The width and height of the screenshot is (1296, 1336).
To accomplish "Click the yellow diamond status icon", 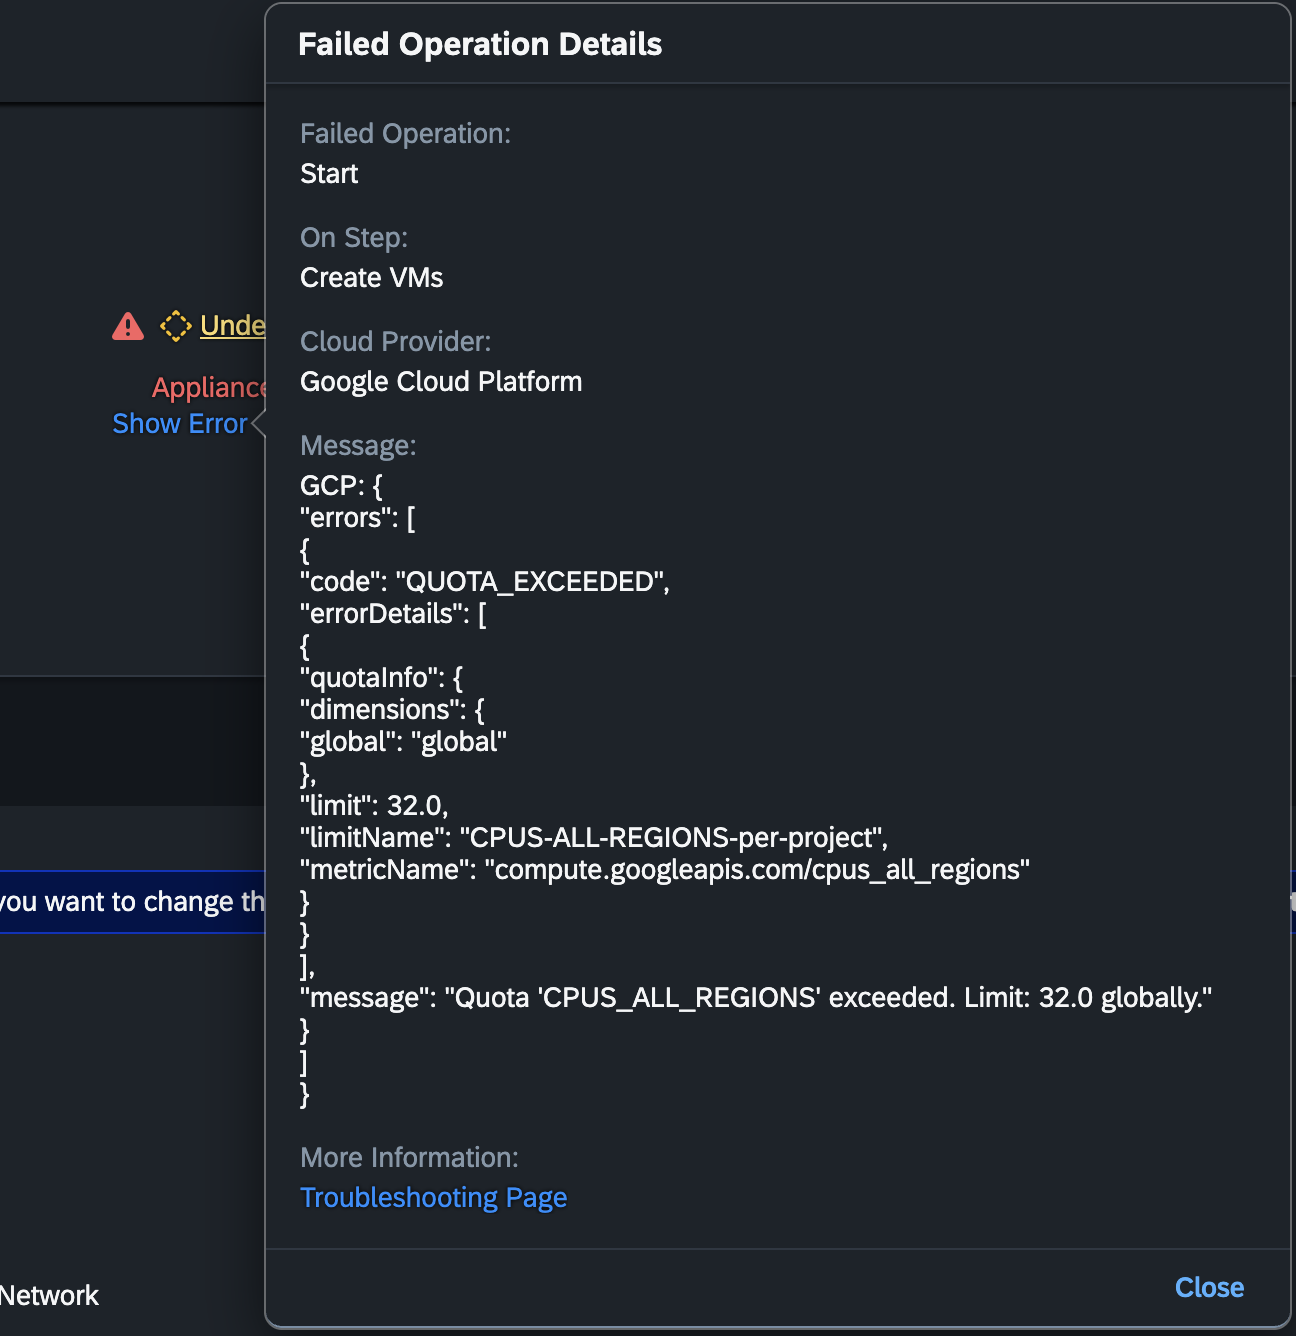I will tap(176, 325).
